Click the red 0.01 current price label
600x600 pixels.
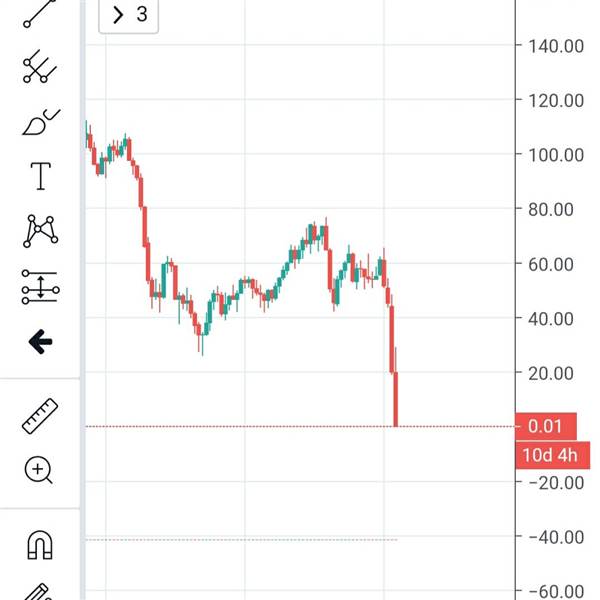(544, 427)
